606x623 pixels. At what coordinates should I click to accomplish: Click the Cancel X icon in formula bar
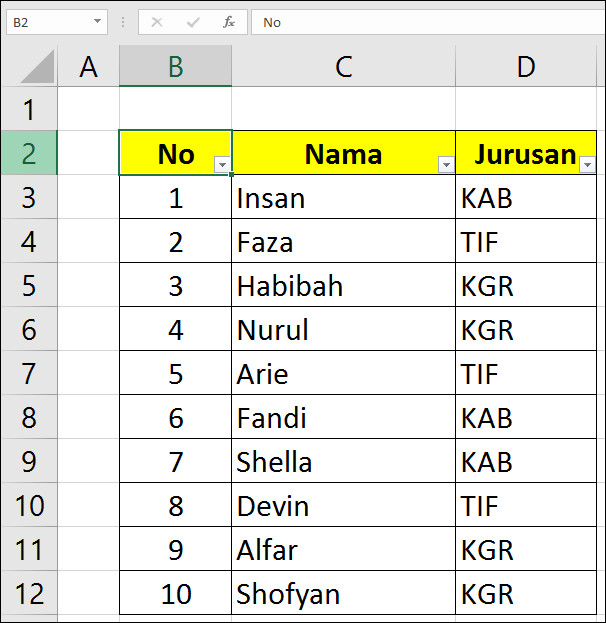click(x=157, y=22)
